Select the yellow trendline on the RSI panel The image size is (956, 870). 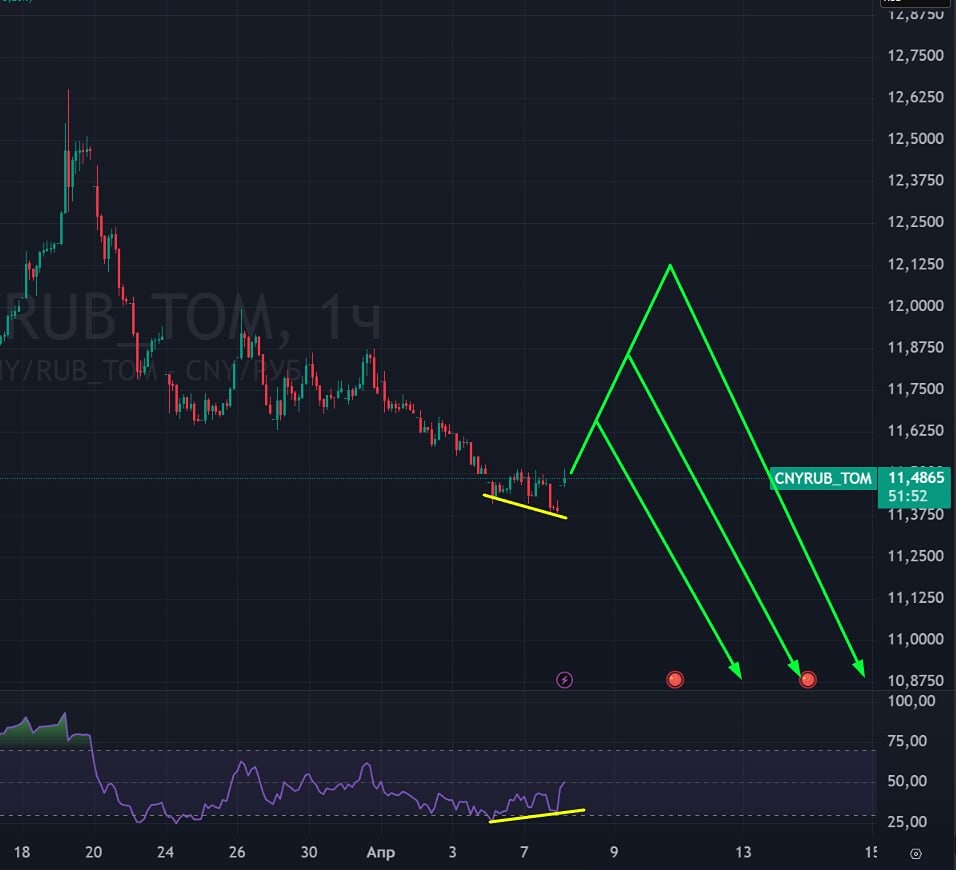(535, 814)
